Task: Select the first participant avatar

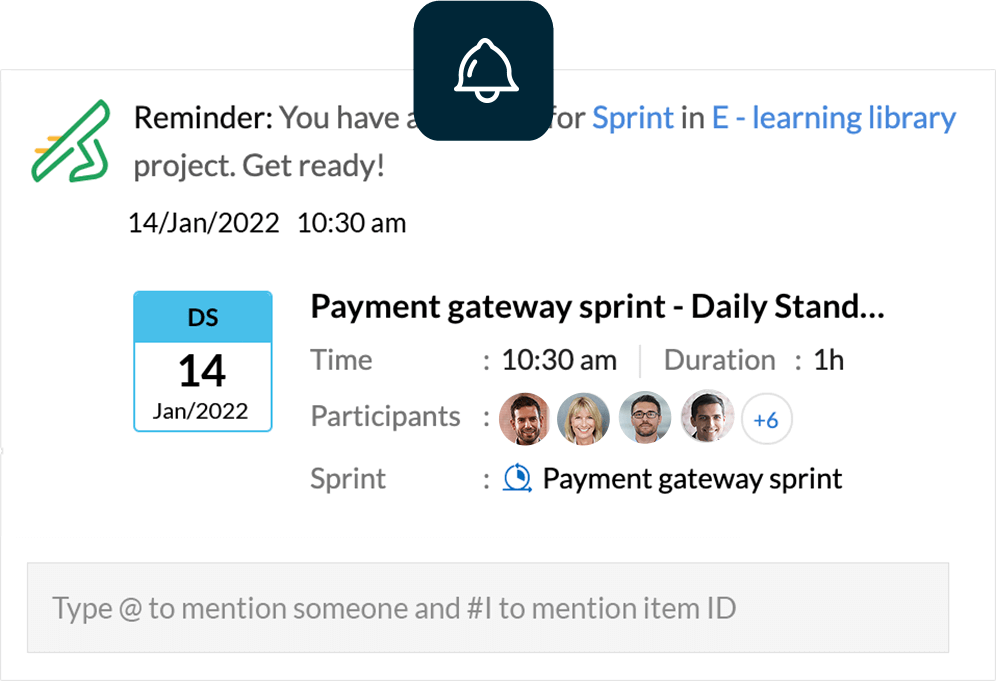Action: (x=525, y=419)
